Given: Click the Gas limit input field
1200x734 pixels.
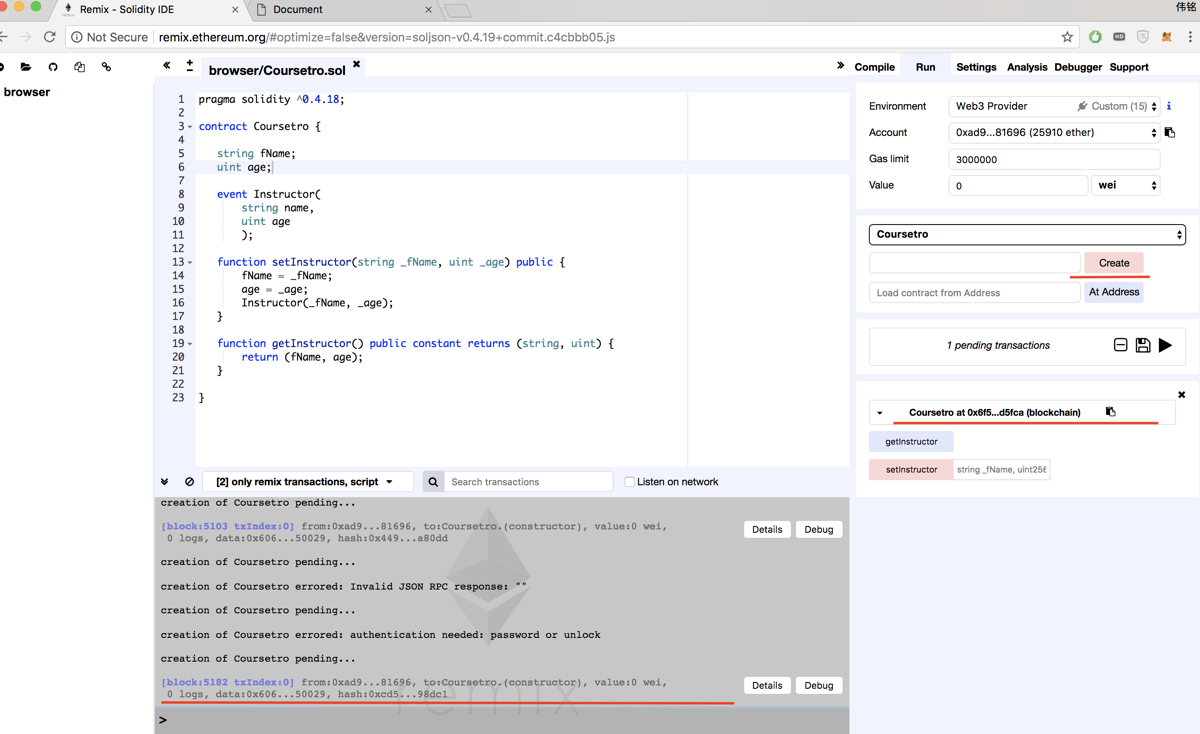Looking at the screenshot, I should (1053, 159).
